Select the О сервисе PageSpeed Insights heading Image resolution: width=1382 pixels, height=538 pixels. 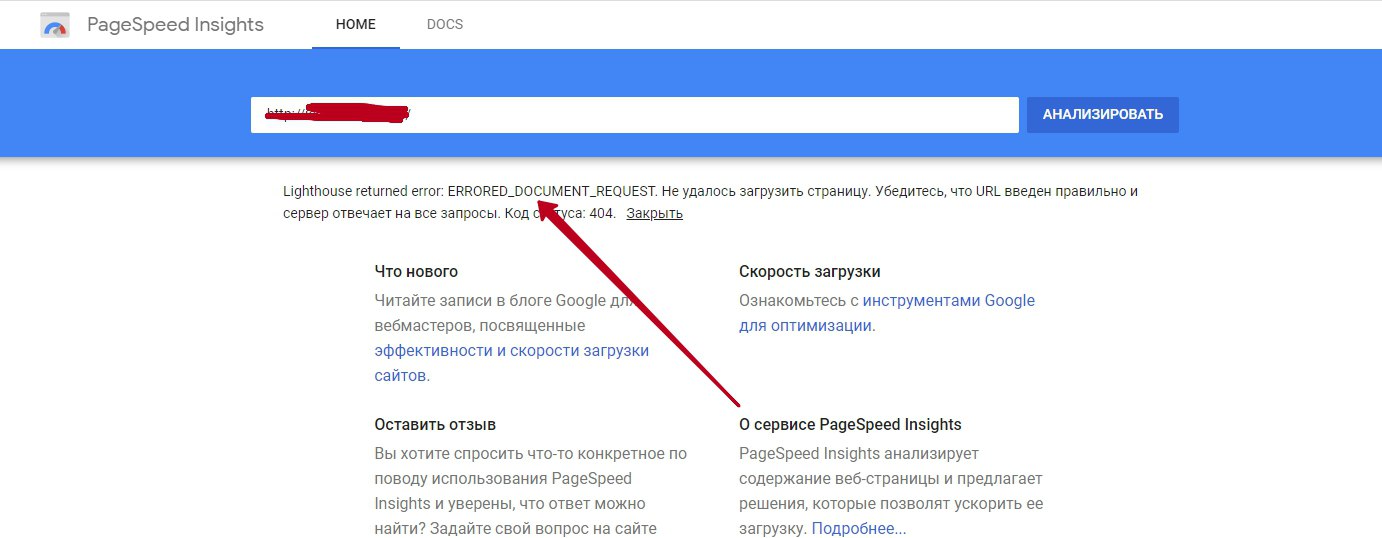(x=850, y=424)
